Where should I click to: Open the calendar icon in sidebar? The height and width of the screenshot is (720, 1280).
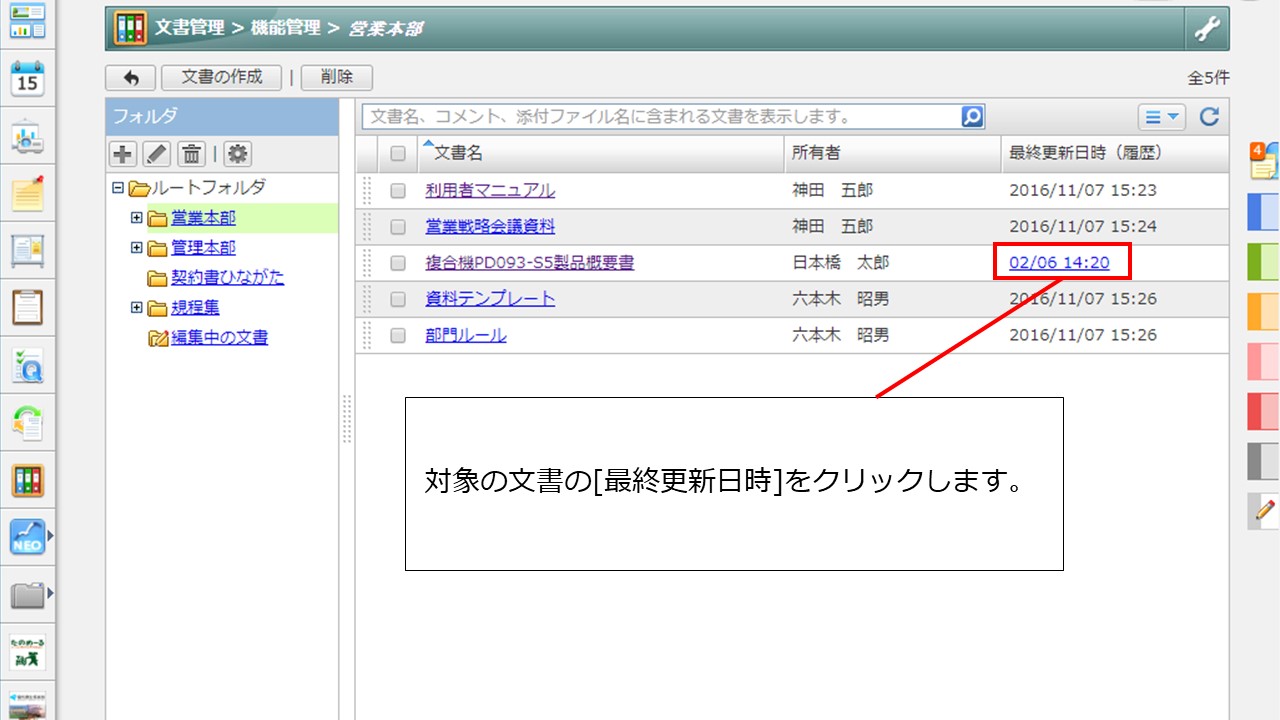(x=27, y=78)
